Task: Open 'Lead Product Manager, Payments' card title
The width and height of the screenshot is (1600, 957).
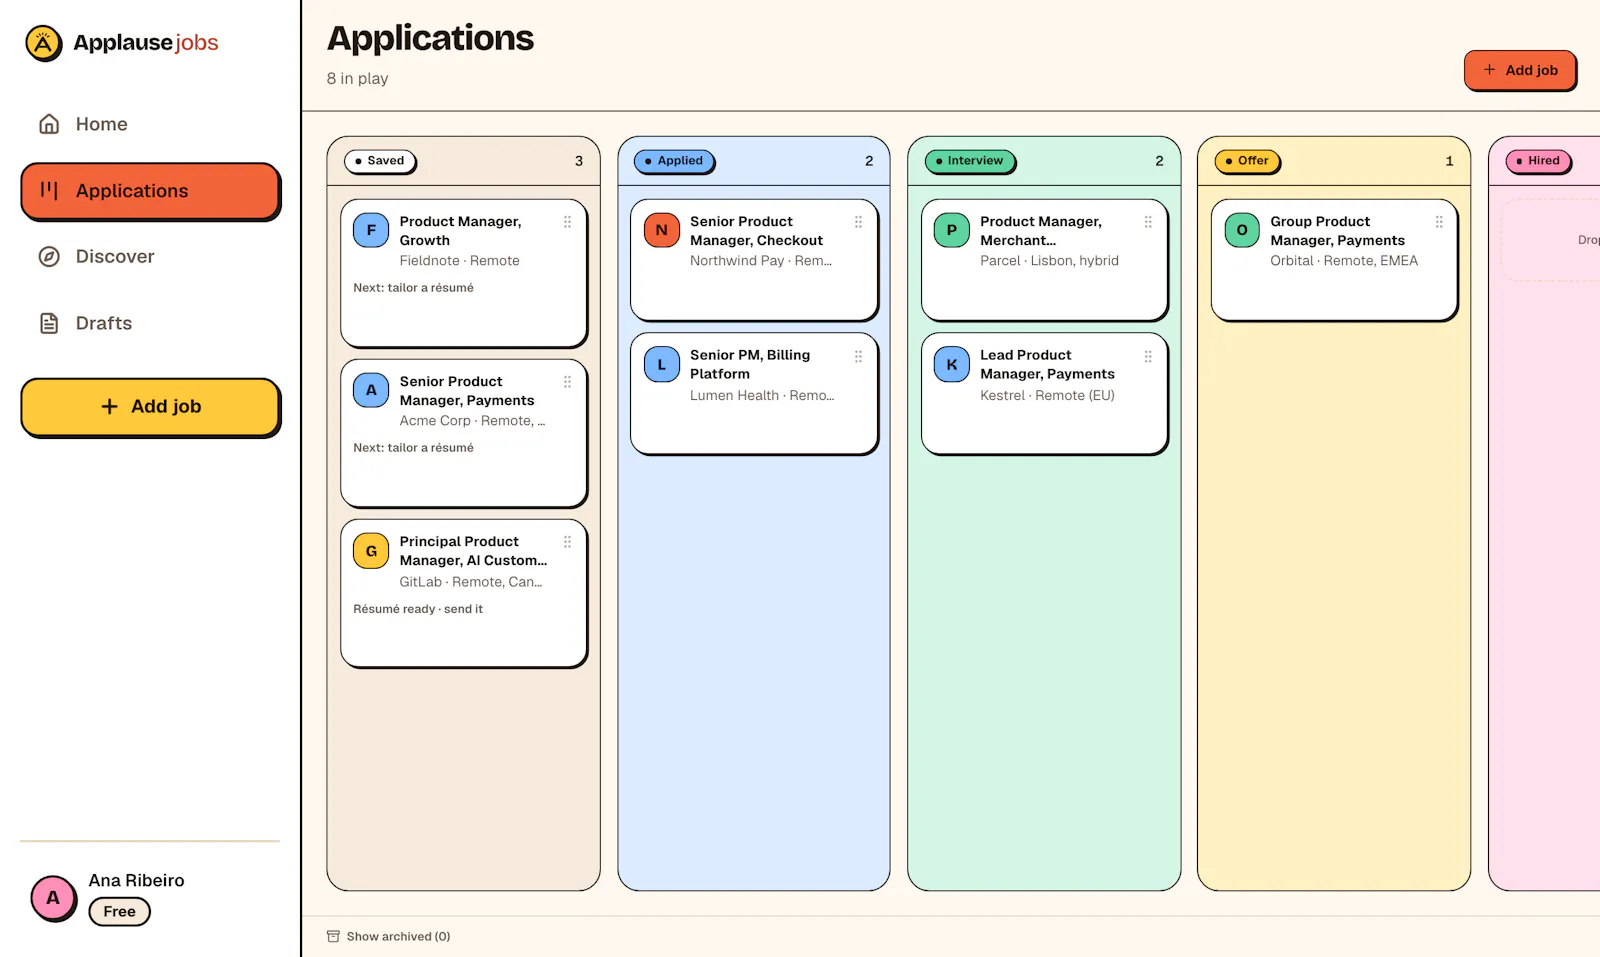Action: click(x=1047, y=365)
